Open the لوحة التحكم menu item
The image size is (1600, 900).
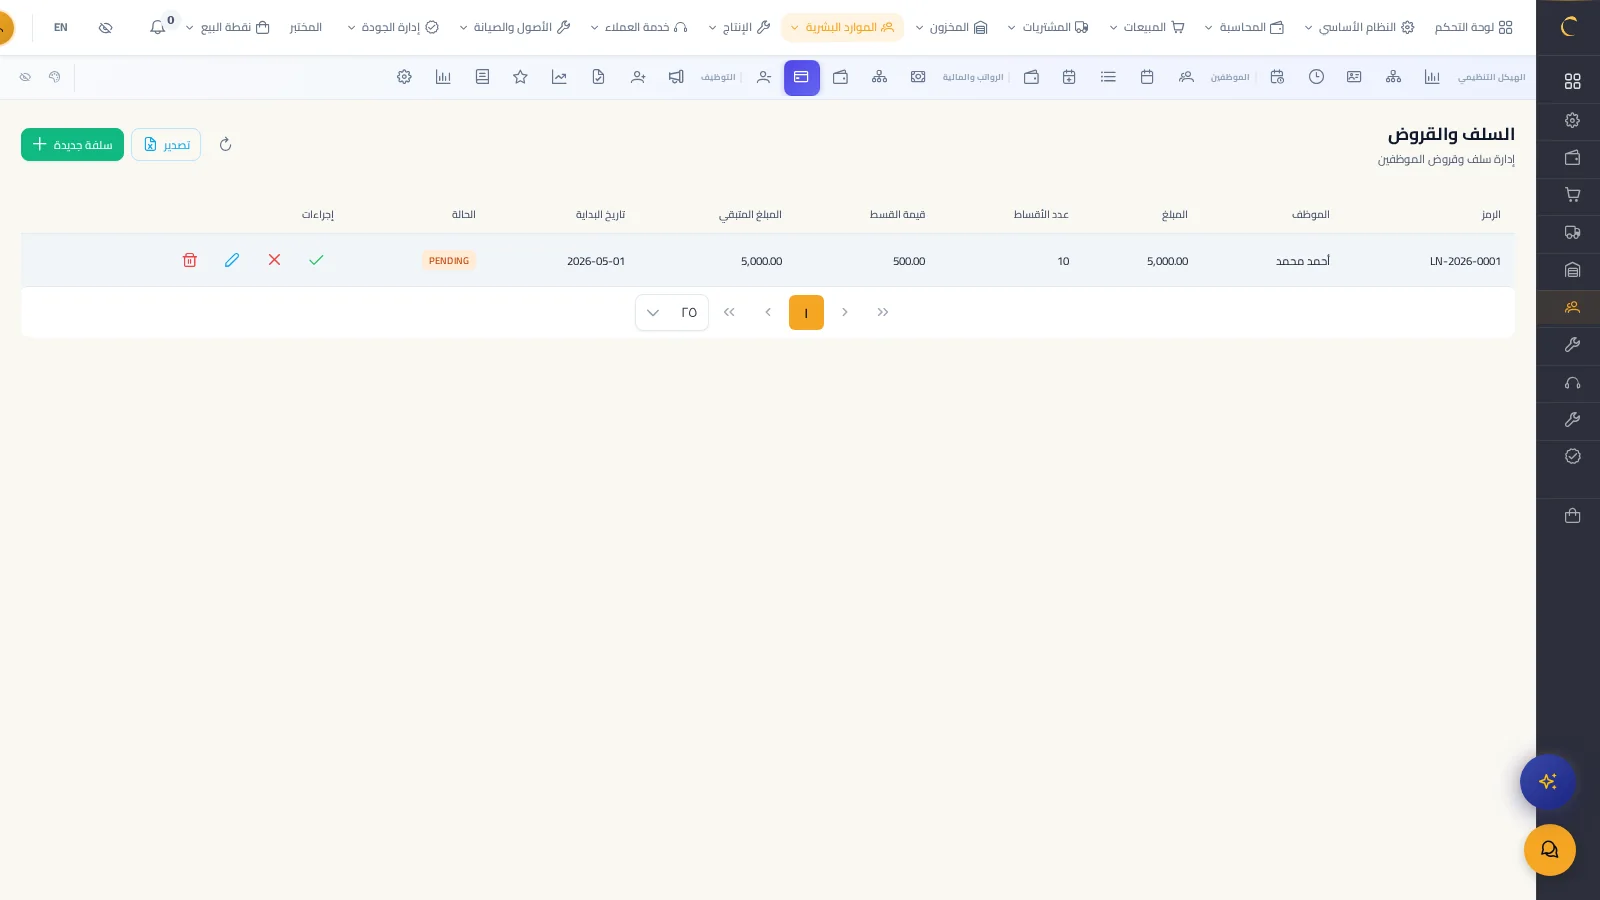tap(1474, 27)
